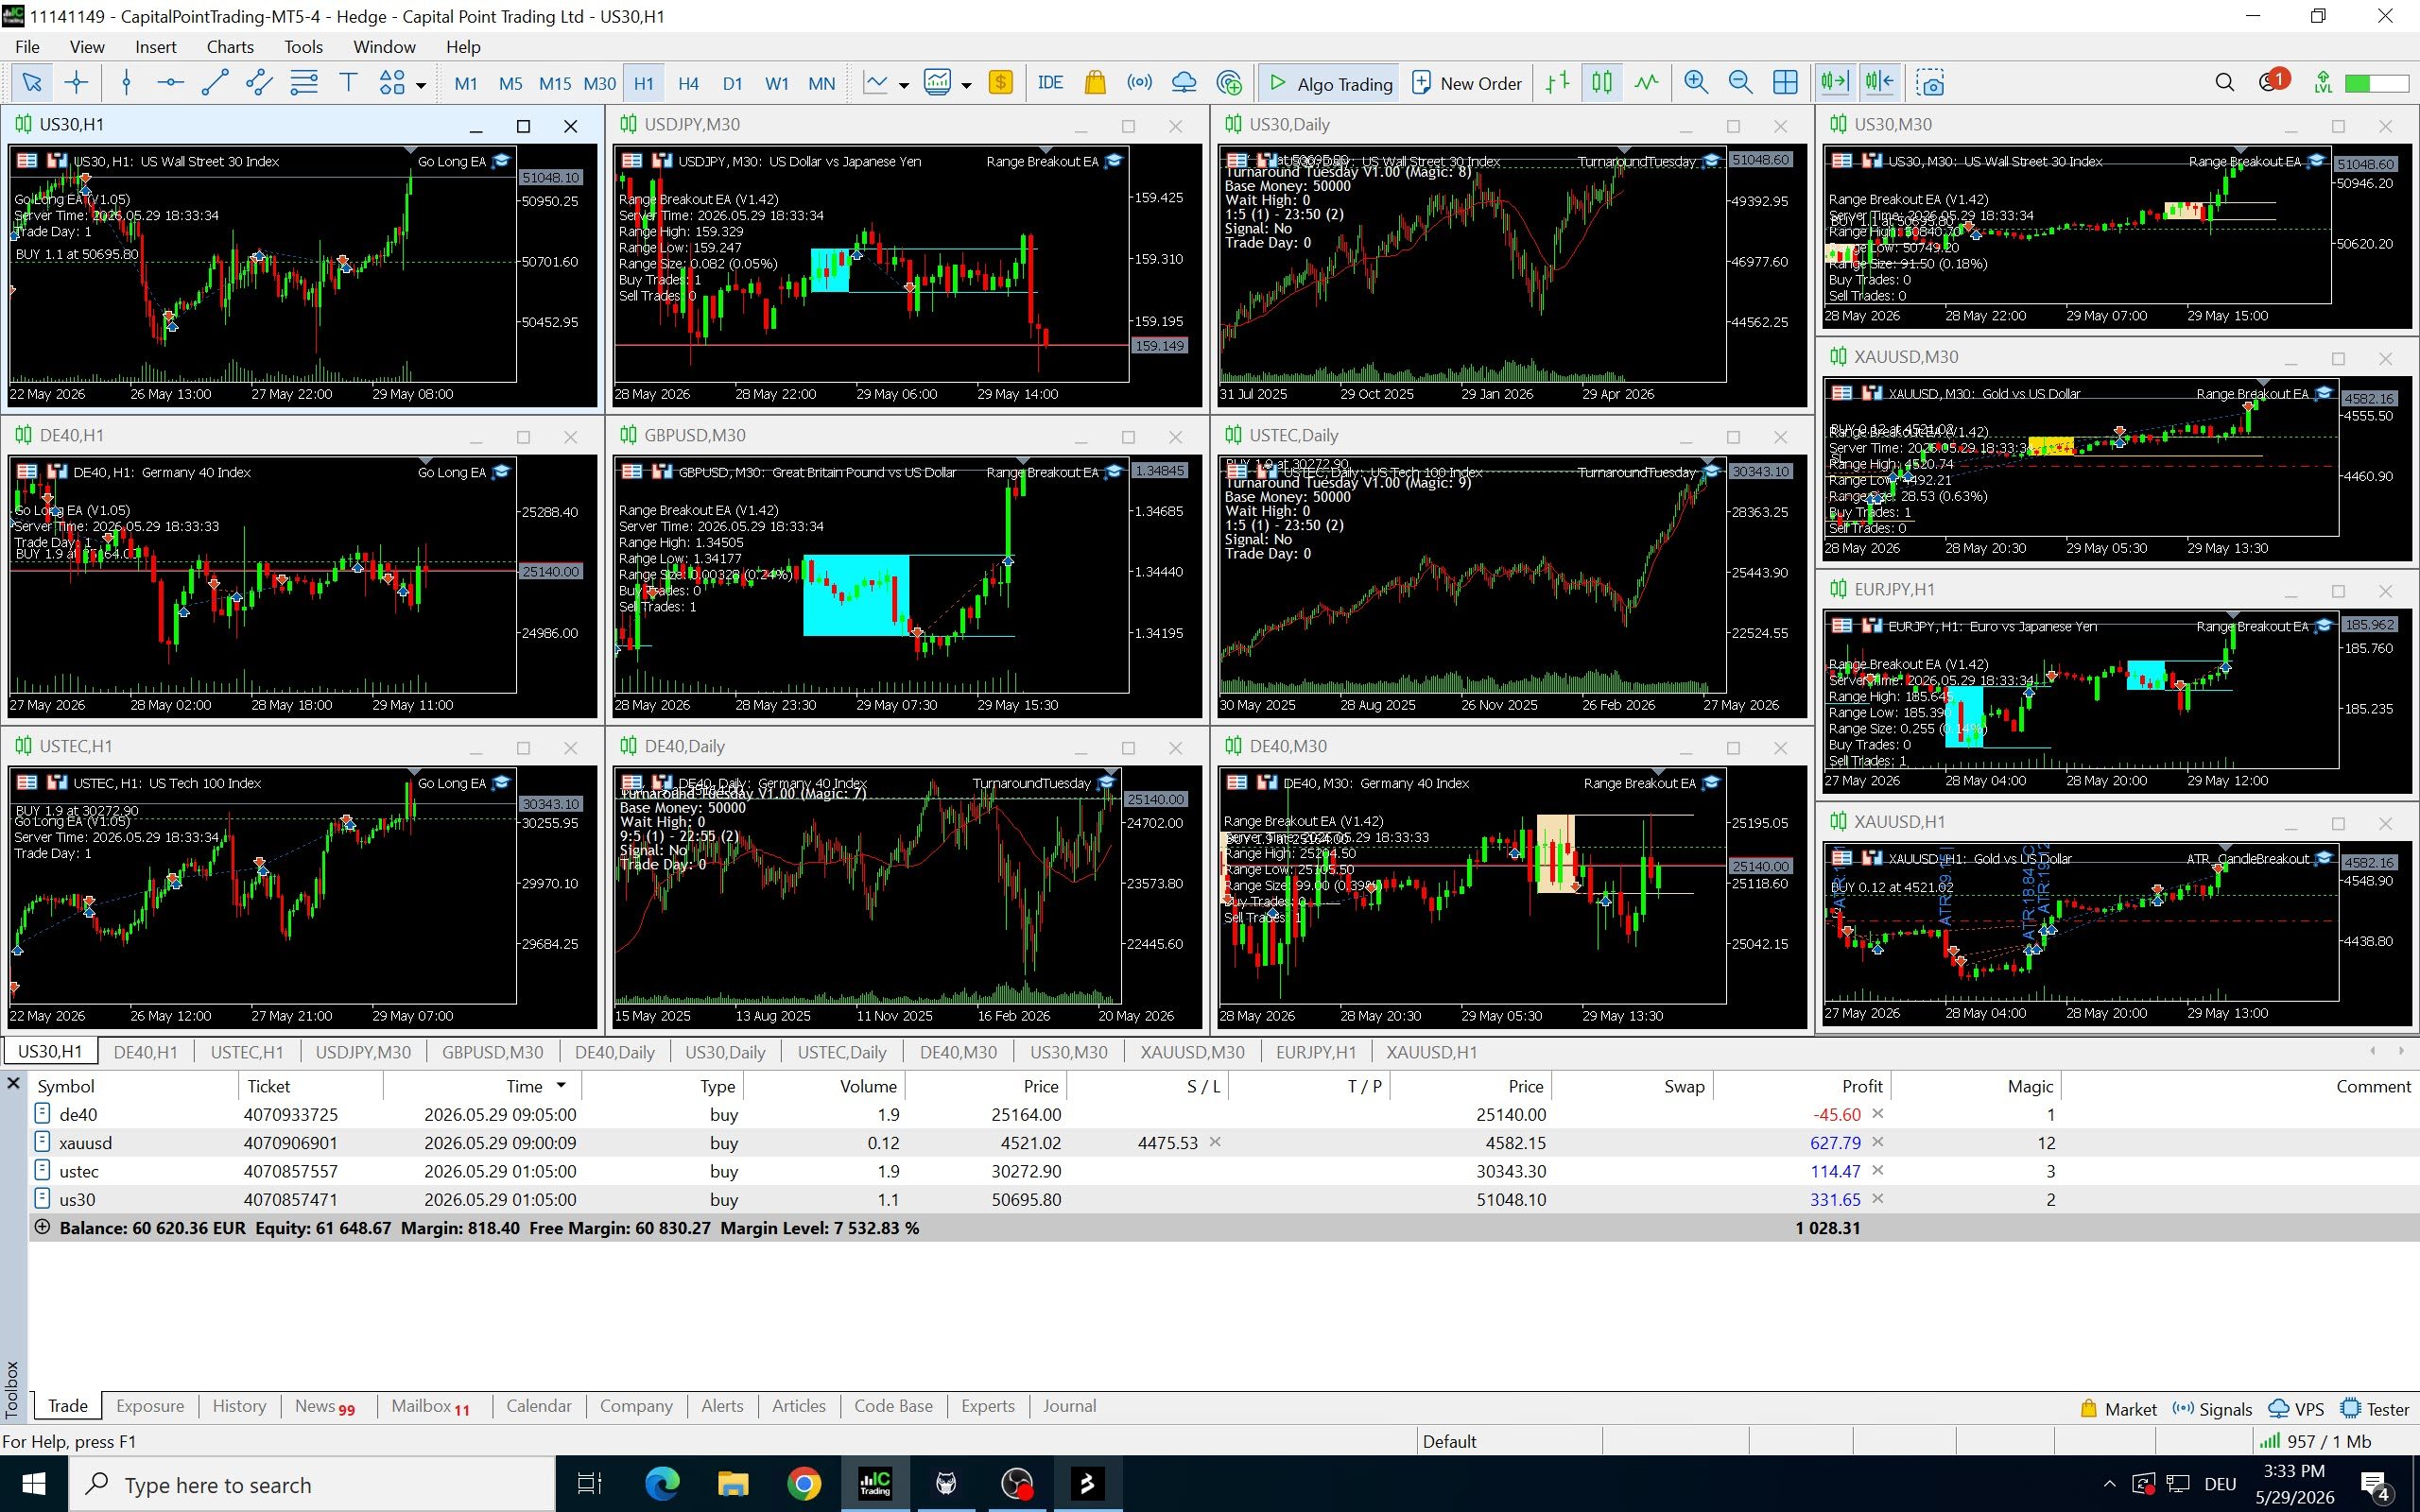Pick the equidistant channel tool
This screenshot has width=2420, height=1512.
259,83
